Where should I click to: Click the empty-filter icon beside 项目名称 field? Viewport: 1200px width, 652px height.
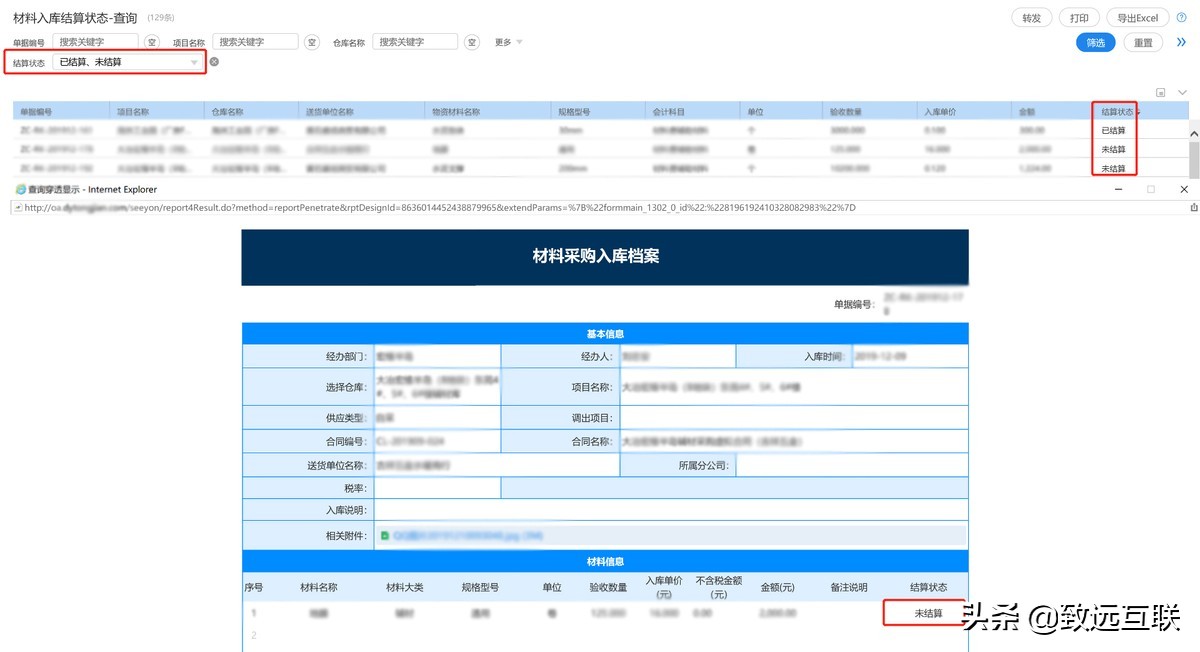point(311,42)
